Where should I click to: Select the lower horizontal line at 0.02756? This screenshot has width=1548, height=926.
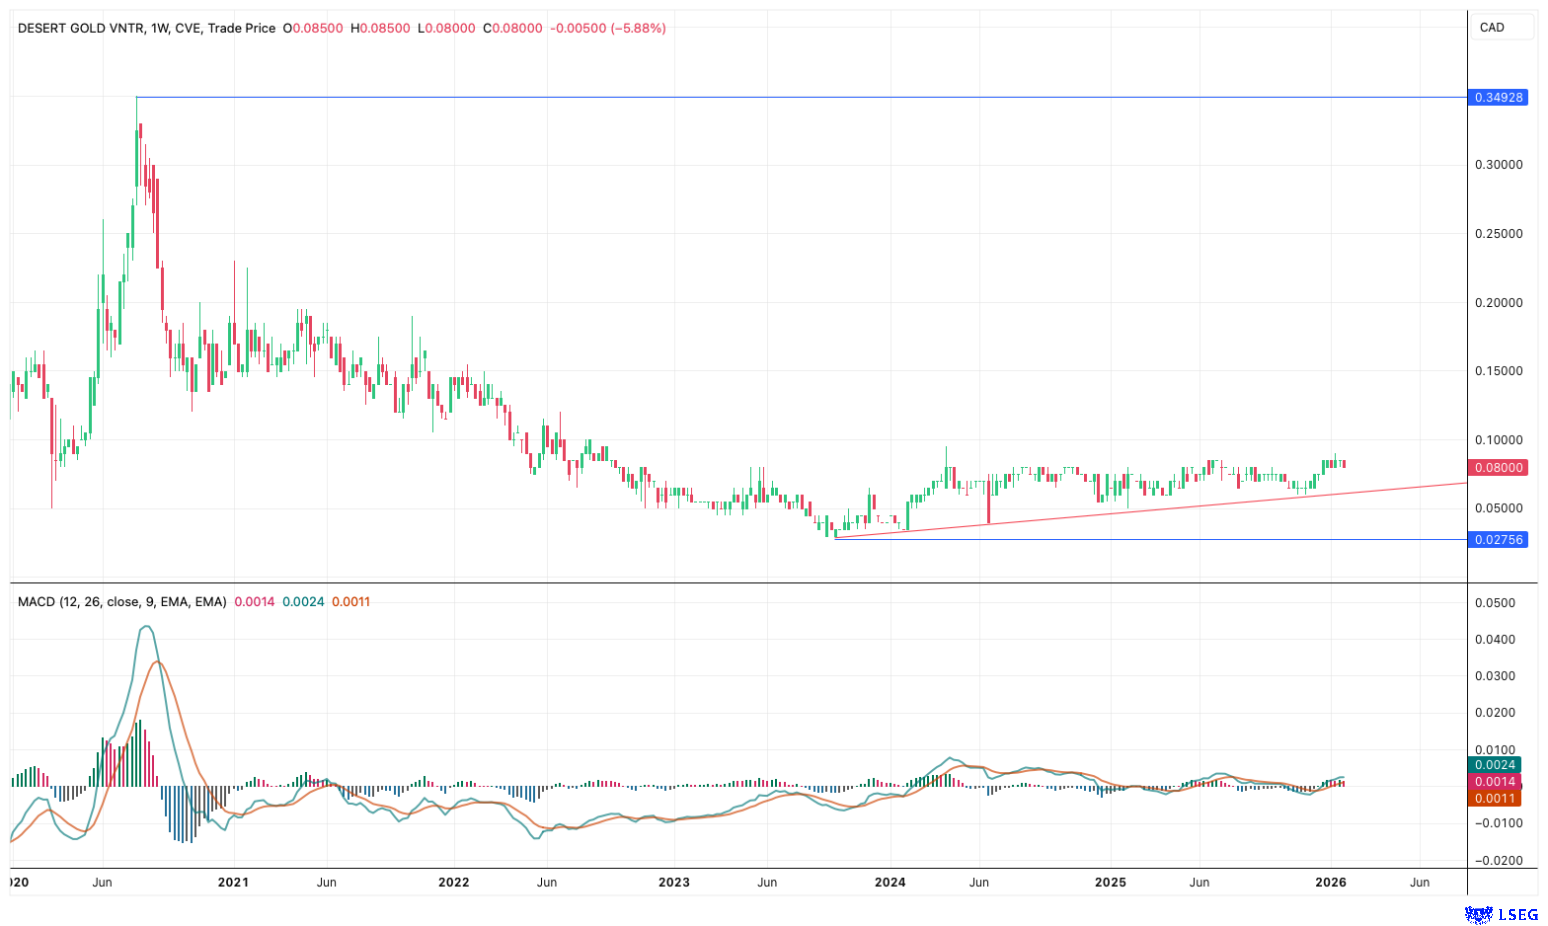pos(1150,540)
